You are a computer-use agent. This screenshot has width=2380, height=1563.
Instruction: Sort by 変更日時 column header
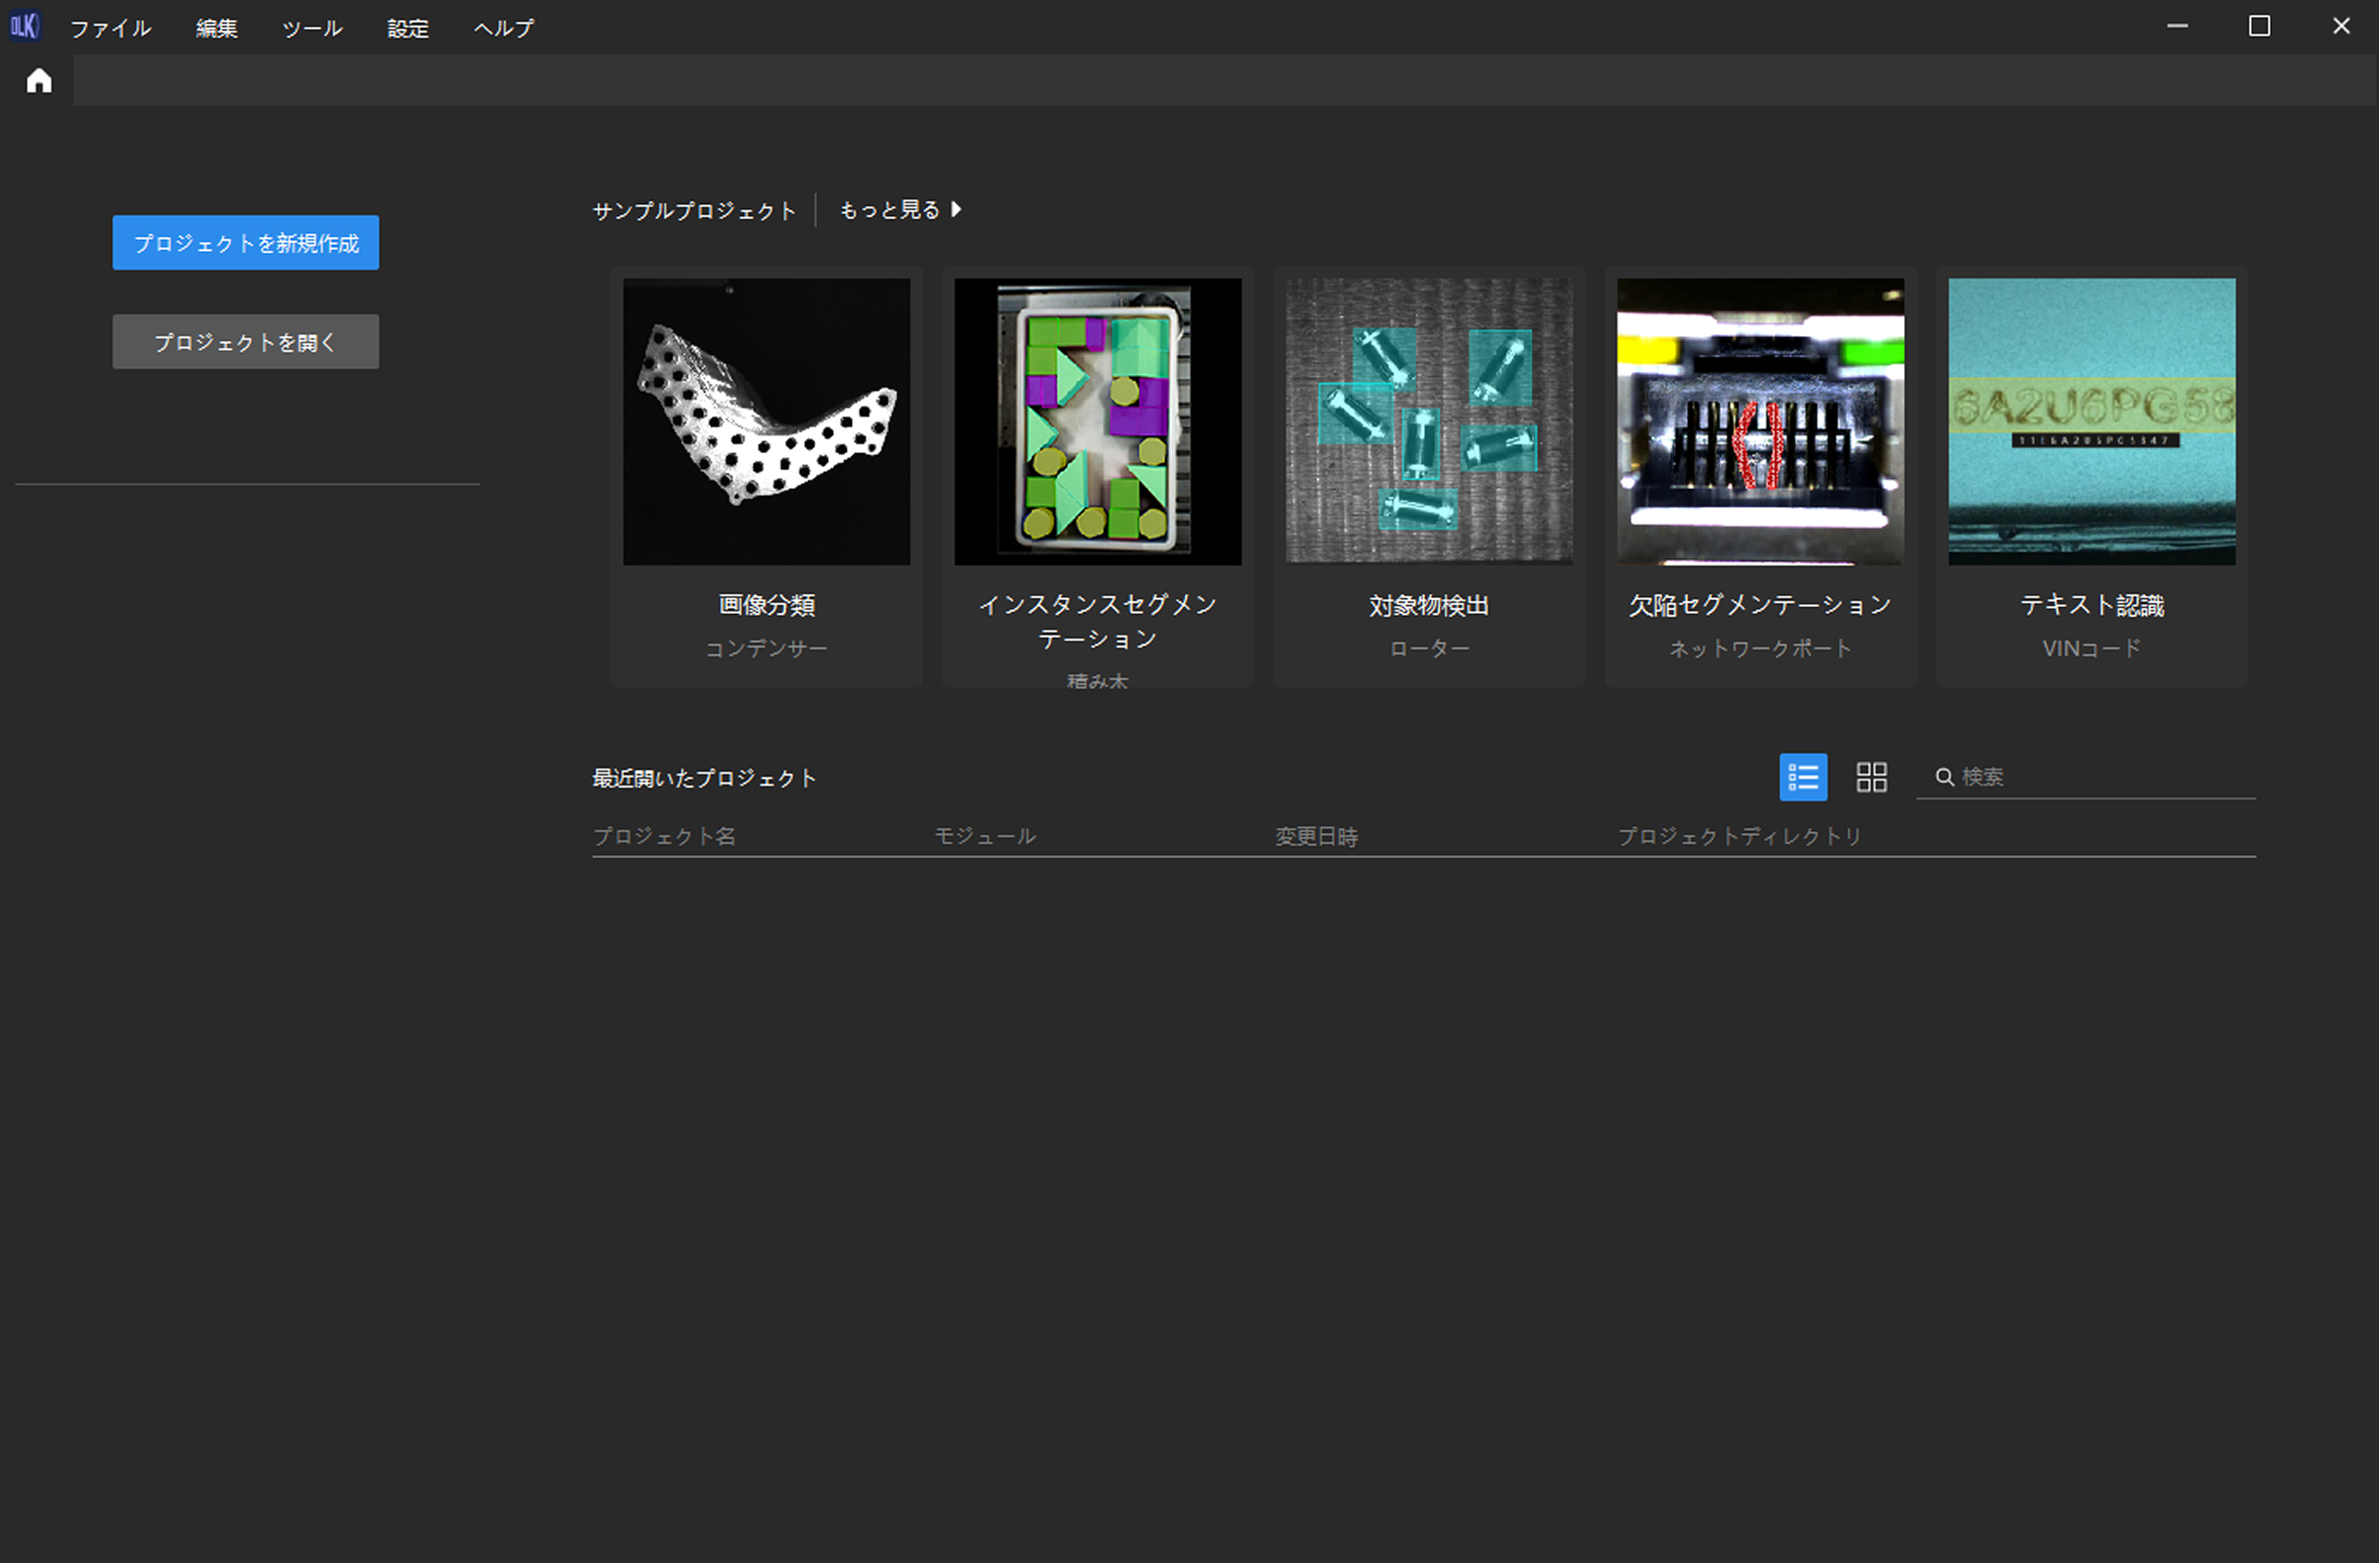tap(1316, 836)
